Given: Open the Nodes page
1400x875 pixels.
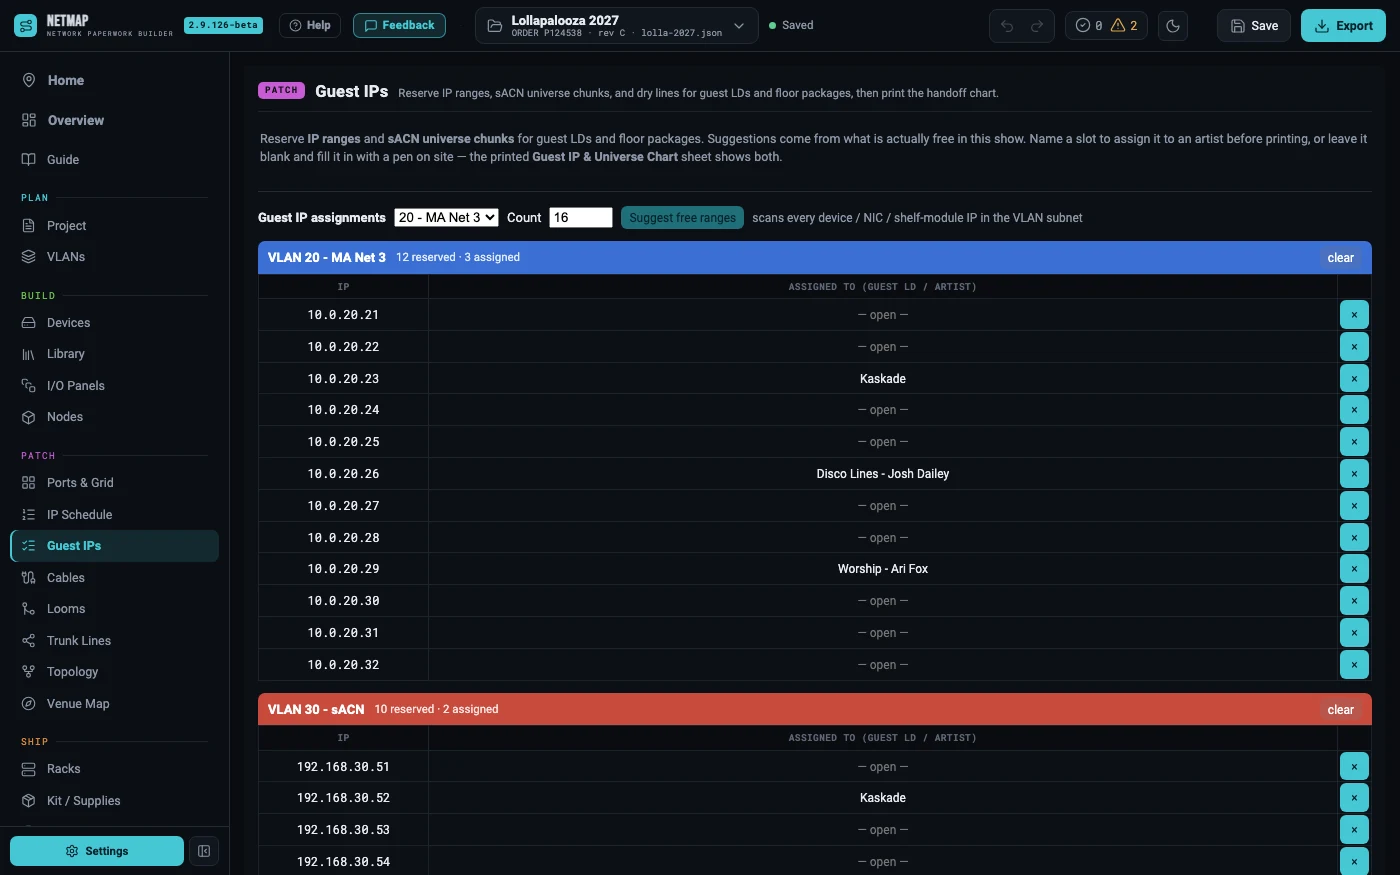Looking at the screenshot, I should [x=114, y=417].
